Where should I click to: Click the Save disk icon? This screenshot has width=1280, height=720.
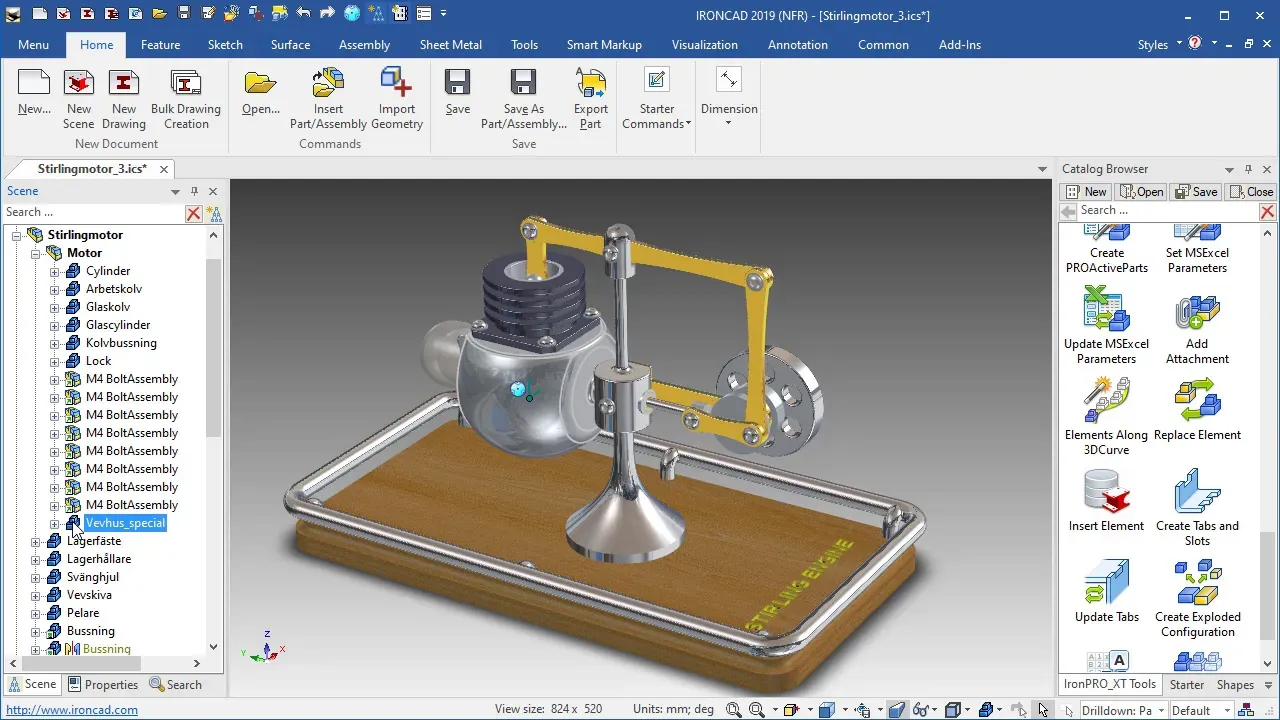458,83
